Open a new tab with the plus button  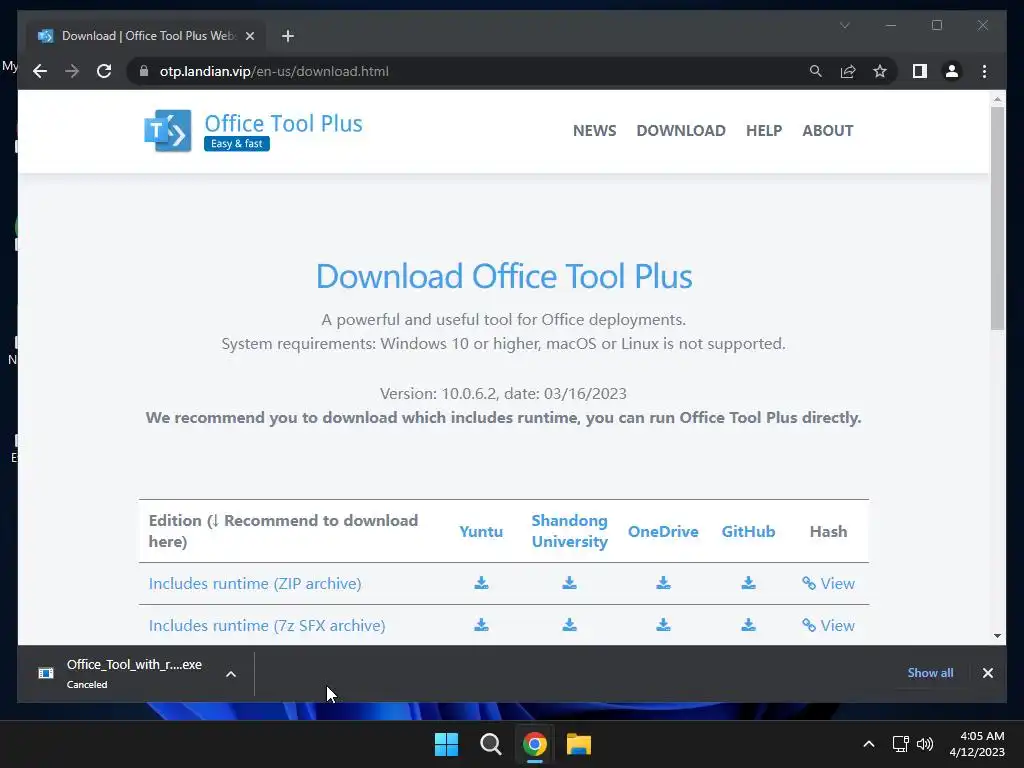pyautogui.click(x=288, y=36)
